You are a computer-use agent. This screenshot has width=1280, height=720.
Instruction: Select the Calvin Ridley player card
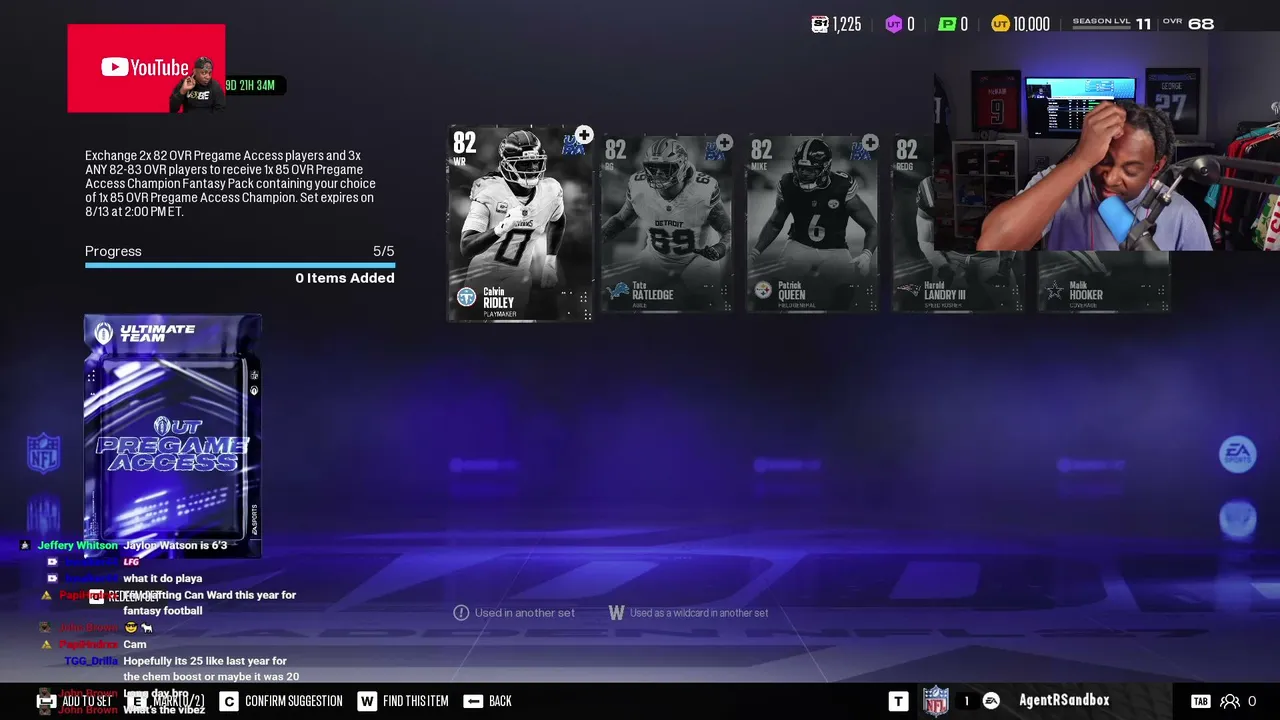pyautogui.click(x=520, y=224)
